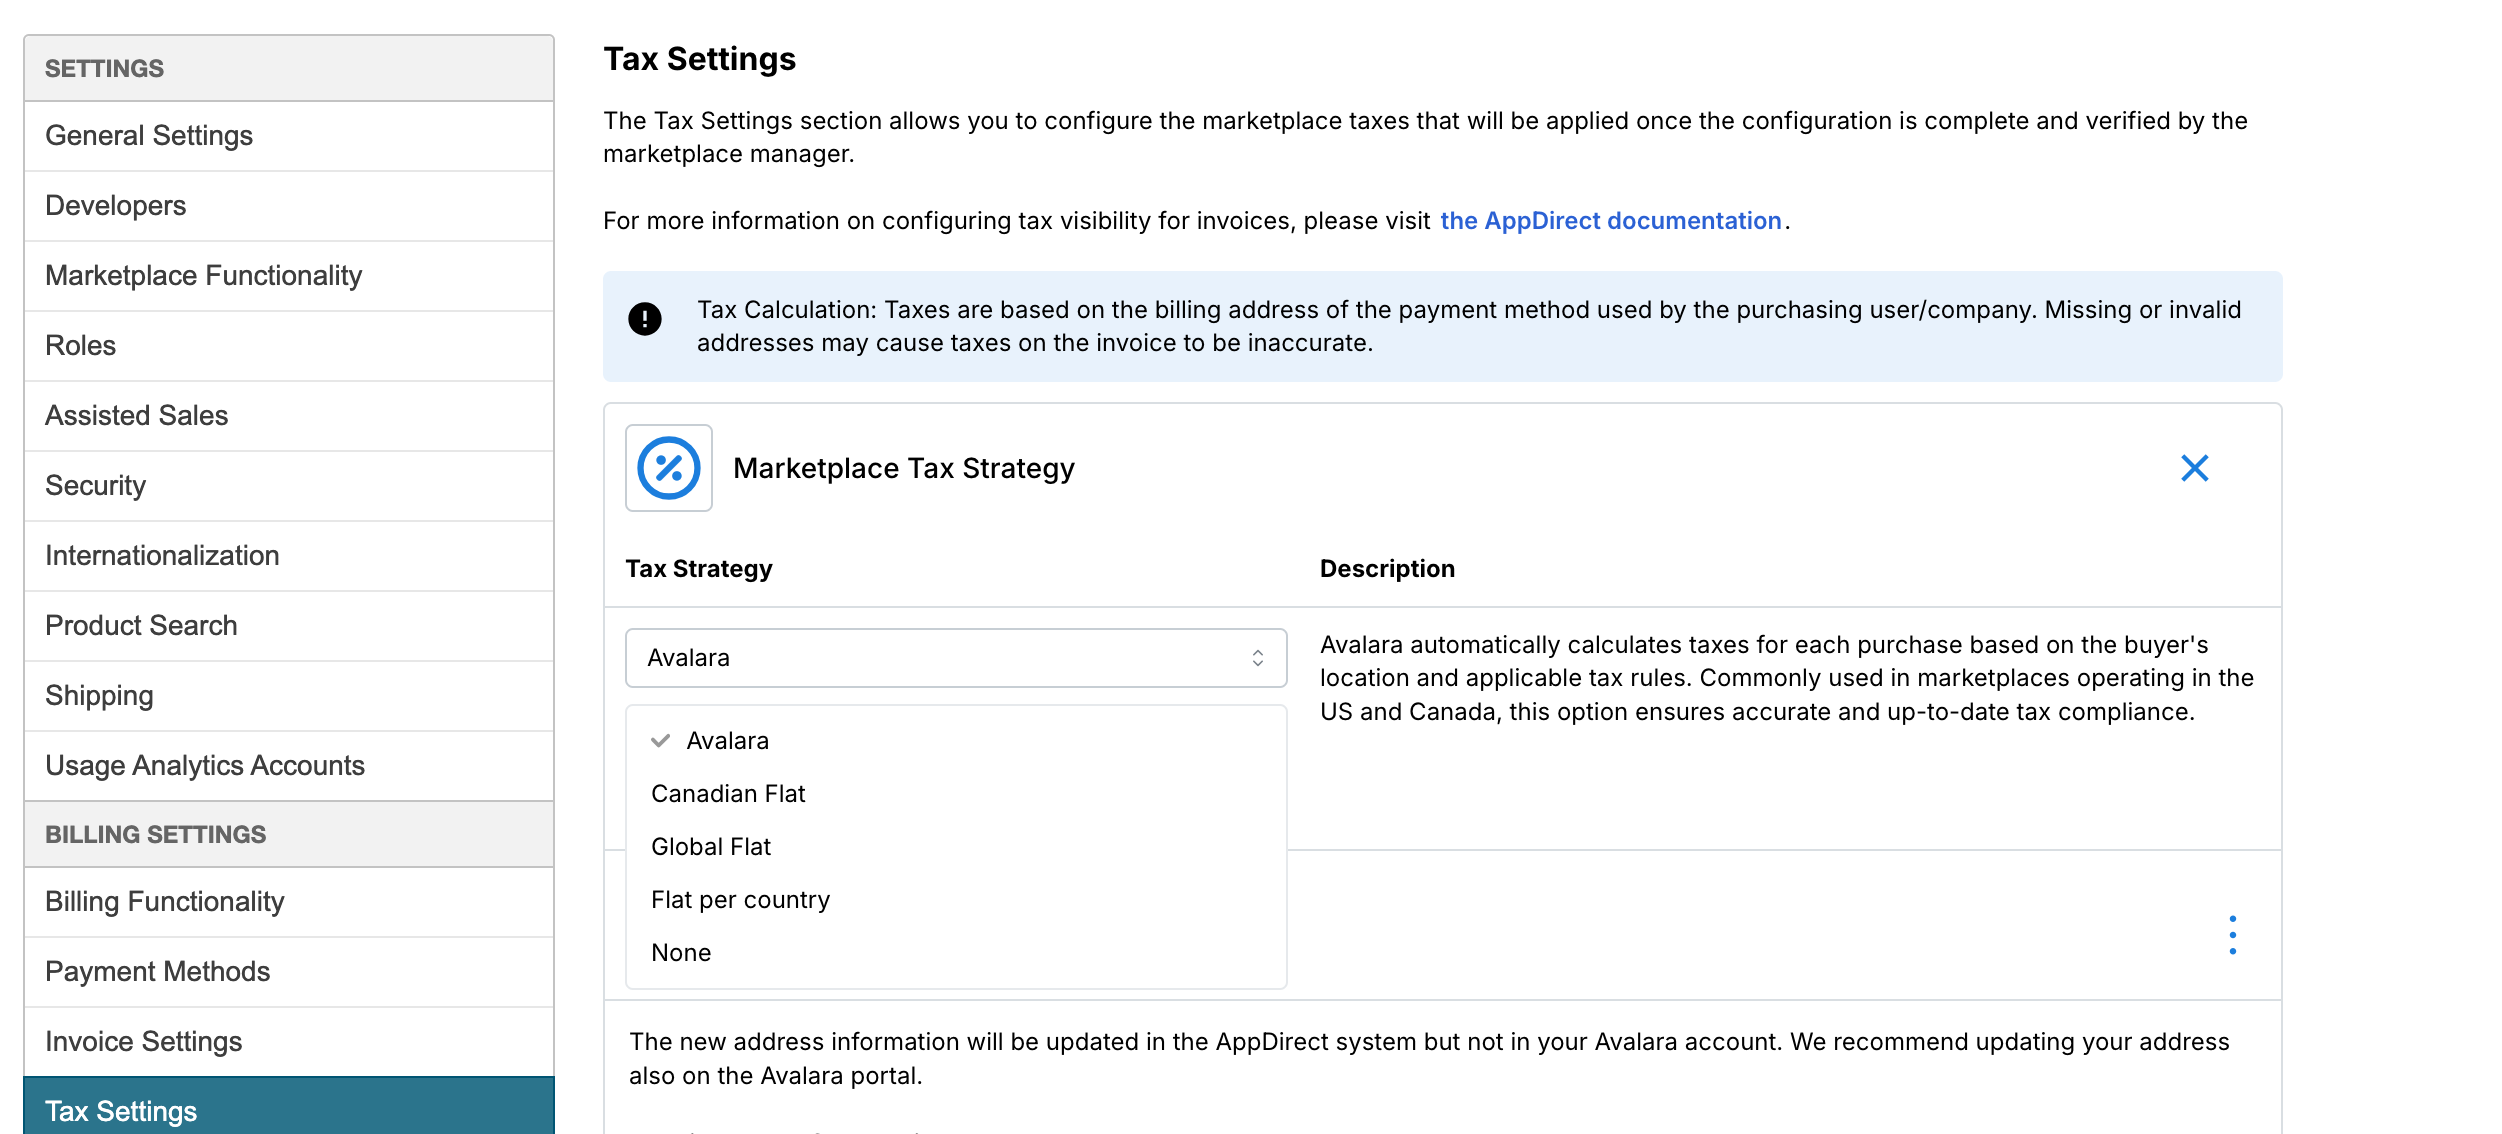Set tax strategy to None
Viewport: 2502px width, 1134px height.
pyautogui.click(x=681, y=953)
